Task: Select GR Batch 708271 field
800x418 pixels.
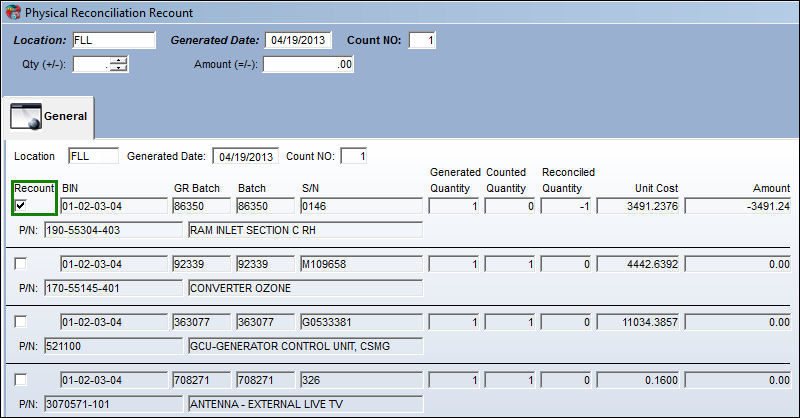Action: click(201, 381)
